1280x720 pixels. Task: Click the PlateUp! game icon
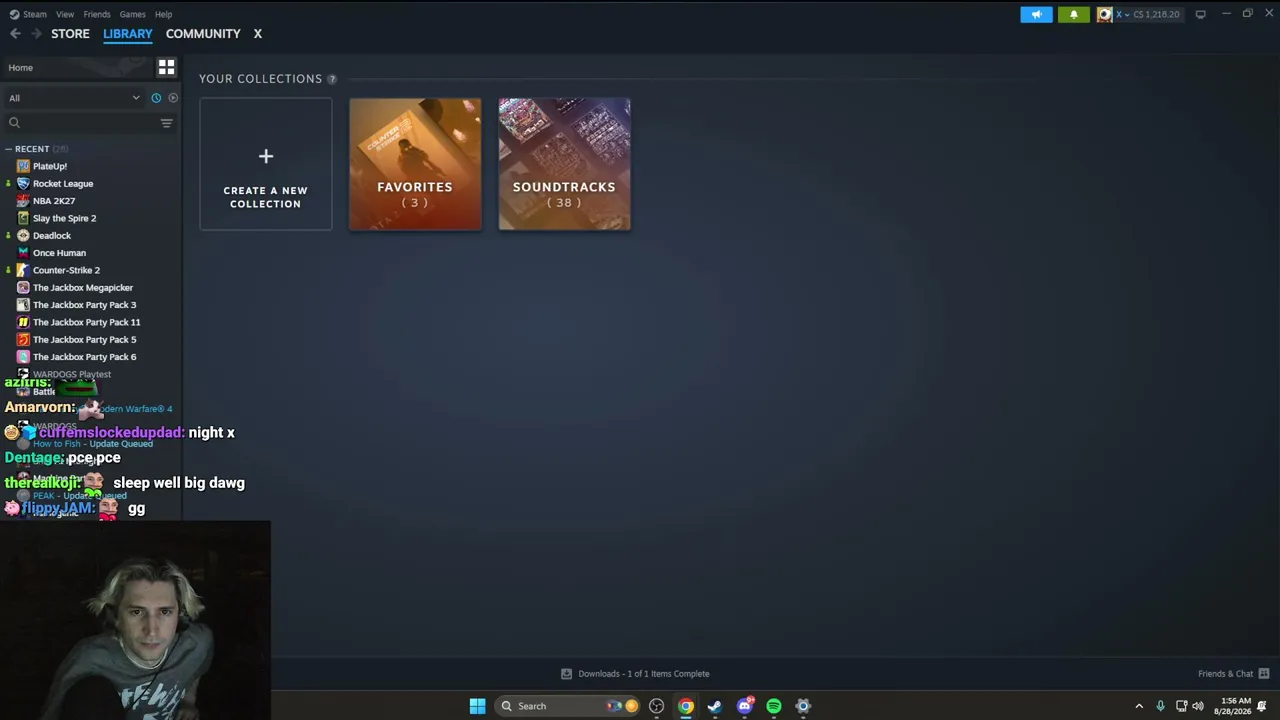coord(23,166)
